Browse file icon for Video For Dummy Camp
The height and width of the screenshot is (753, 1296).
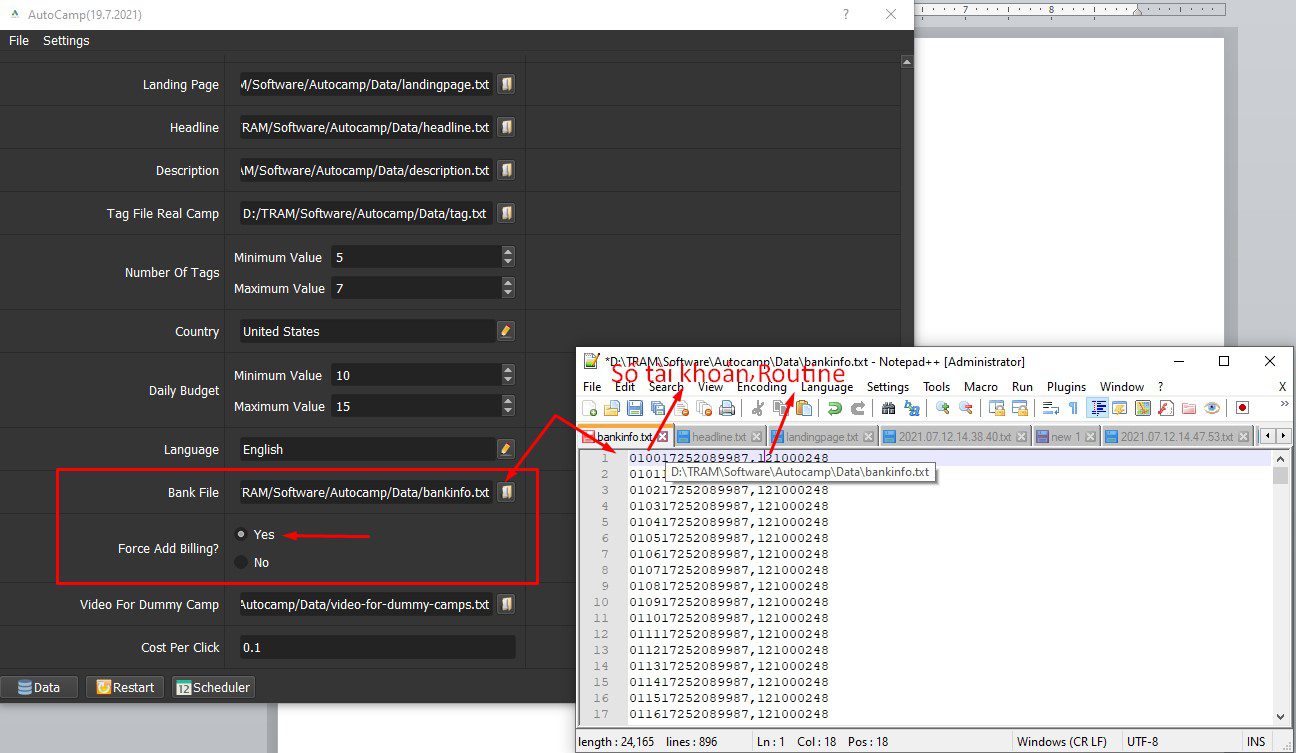[x=506, y=604]
